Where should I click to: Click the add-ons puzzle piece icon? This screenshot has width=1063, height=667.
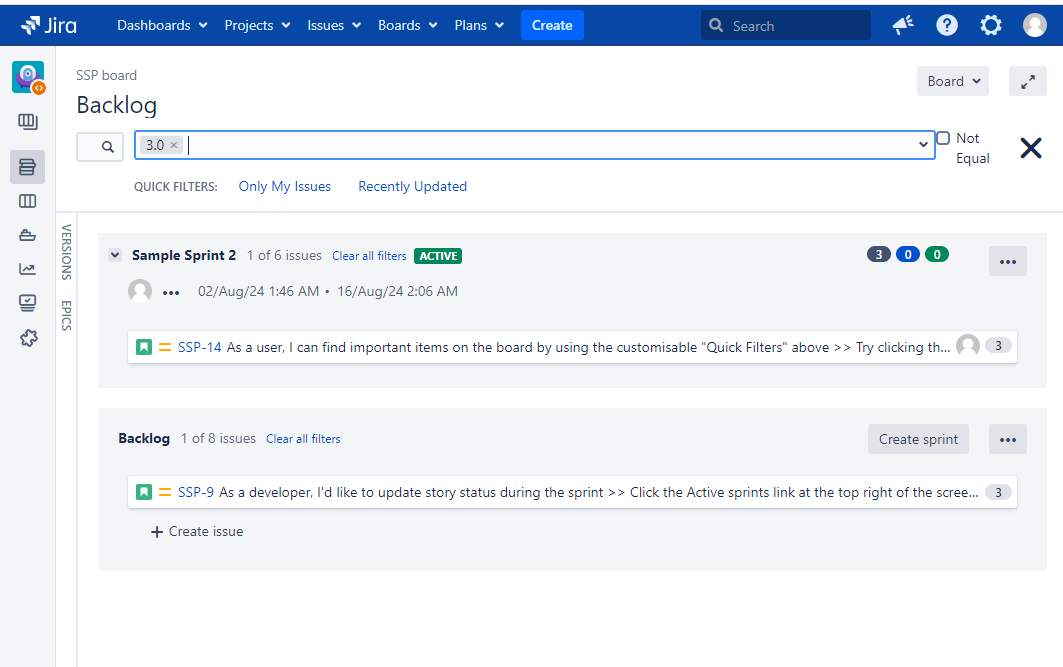coord(27,338)
